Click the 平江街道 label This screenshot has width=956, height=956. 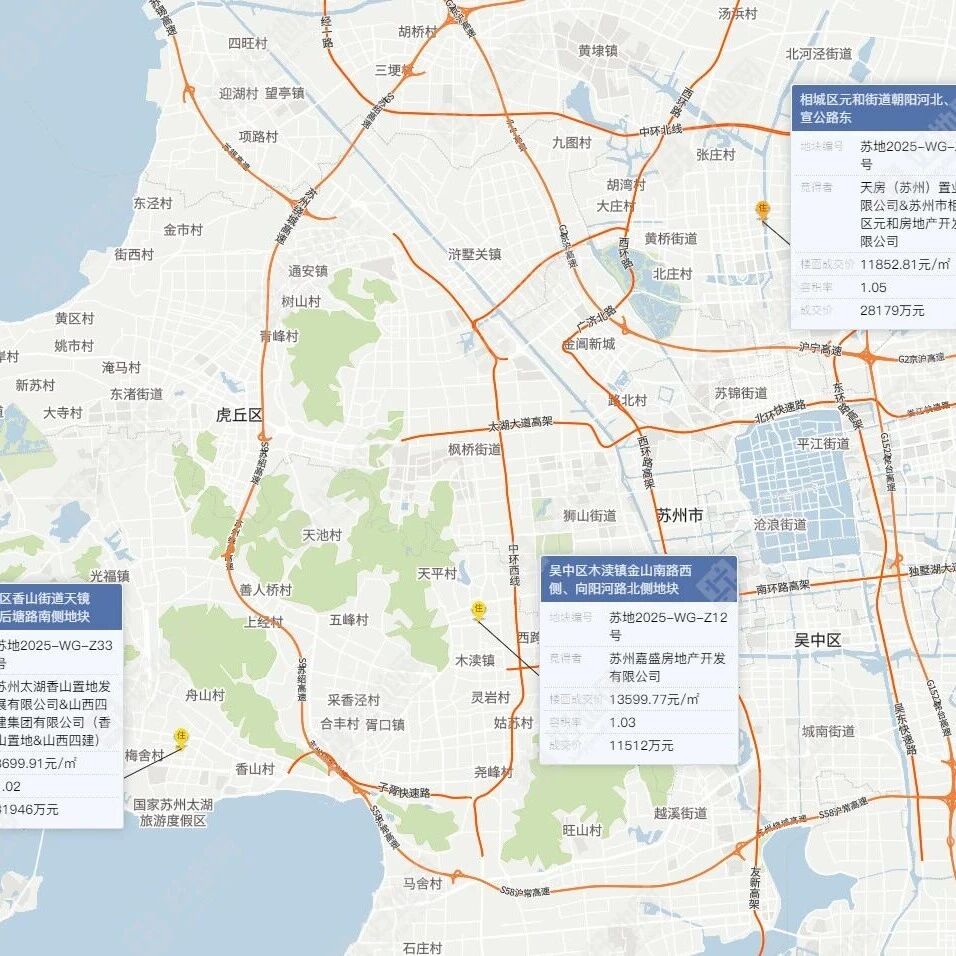(x=823, y=444)
